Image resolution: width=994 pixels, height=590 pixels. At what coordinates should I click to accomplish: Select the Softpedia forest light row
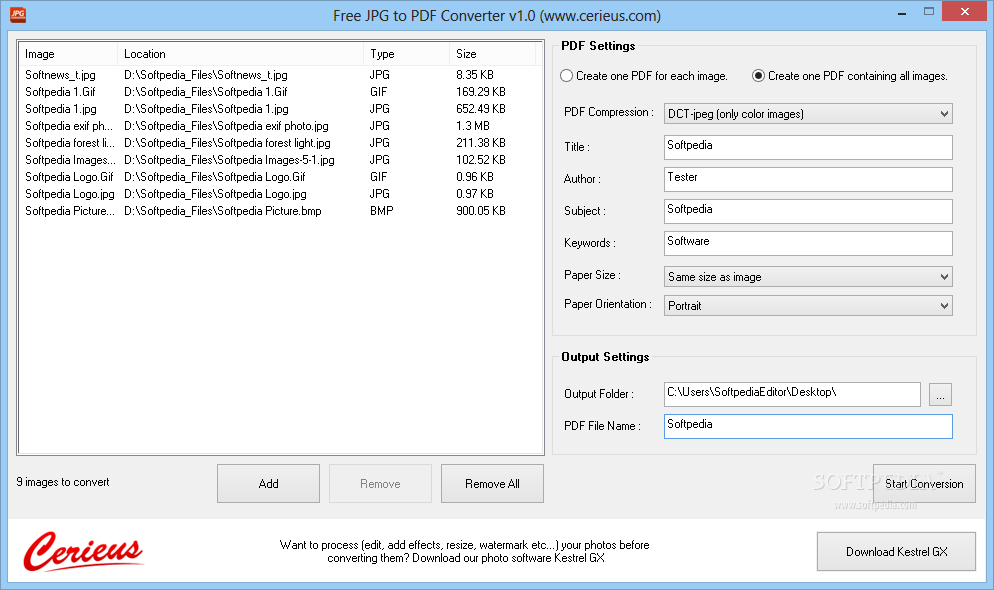(279, 143)
